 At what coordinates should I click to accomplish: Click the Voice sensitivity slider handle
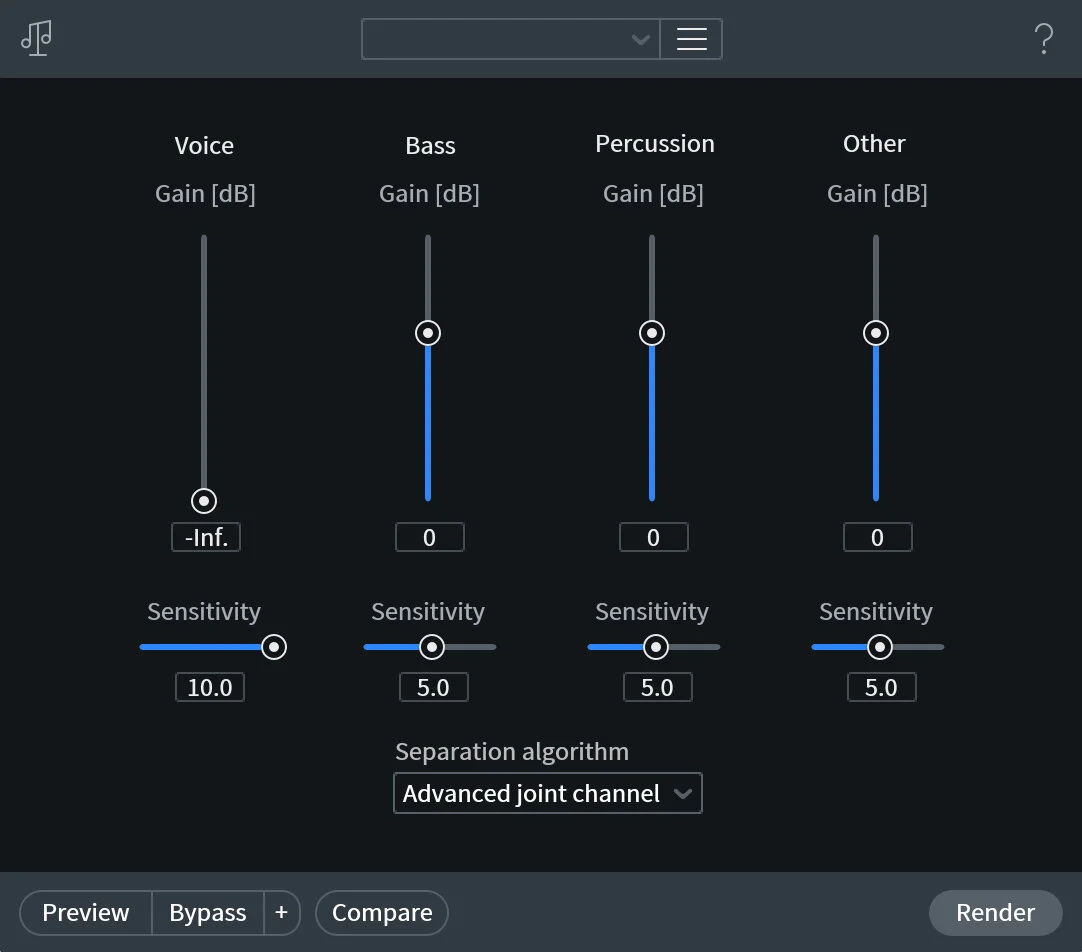(274, 647)
